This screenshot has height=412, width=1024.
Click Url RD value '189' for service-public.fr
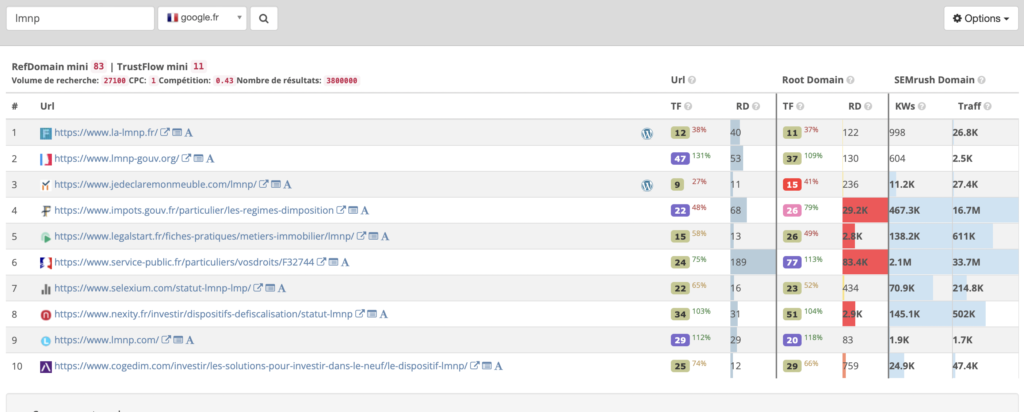739,262
